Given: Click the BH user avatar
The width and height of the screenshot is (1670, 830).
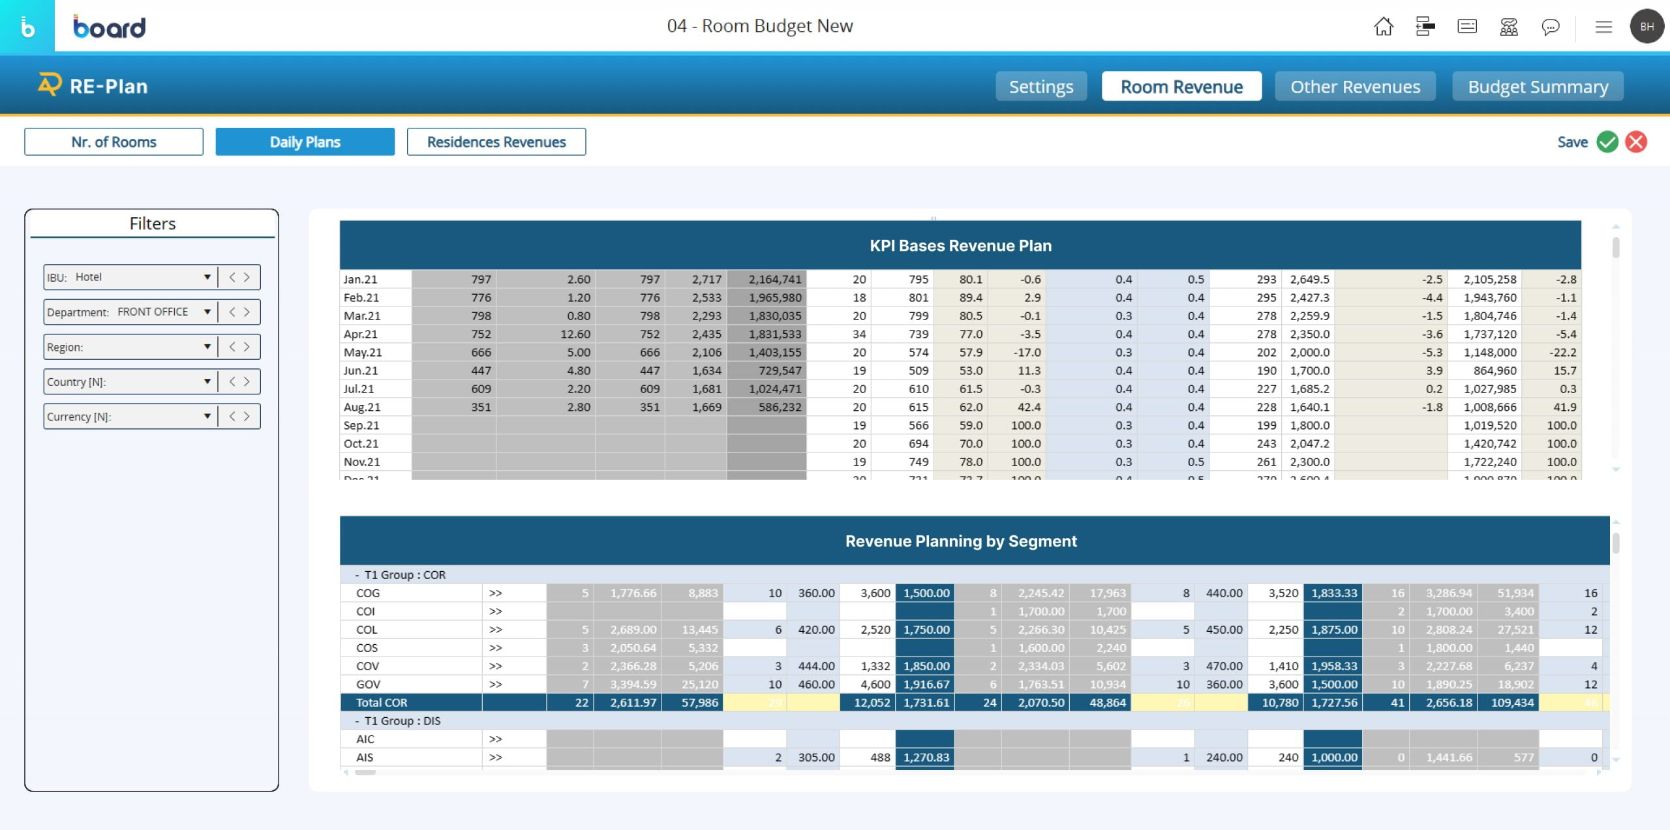Looking at the screenshot, I should tap(1646, 27).
